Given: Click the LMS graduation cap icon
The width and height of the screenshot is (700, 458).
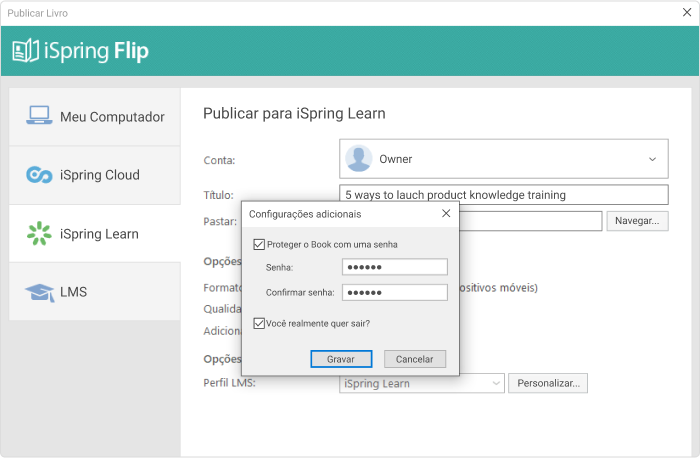Looking at the screenshot, I should coord(39,292).
